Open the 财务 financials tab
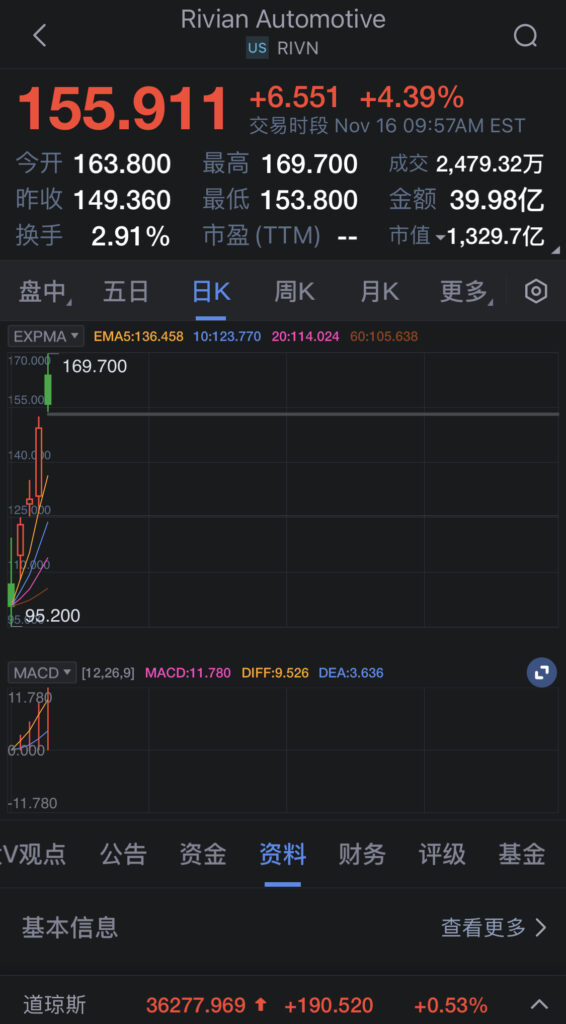Image resolution: width=566 pixels, height=1024 pixels. [362, 854]
